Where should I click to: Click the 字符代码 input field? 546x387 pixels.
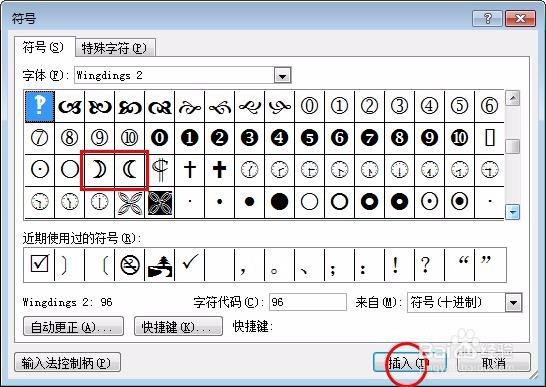308,302
